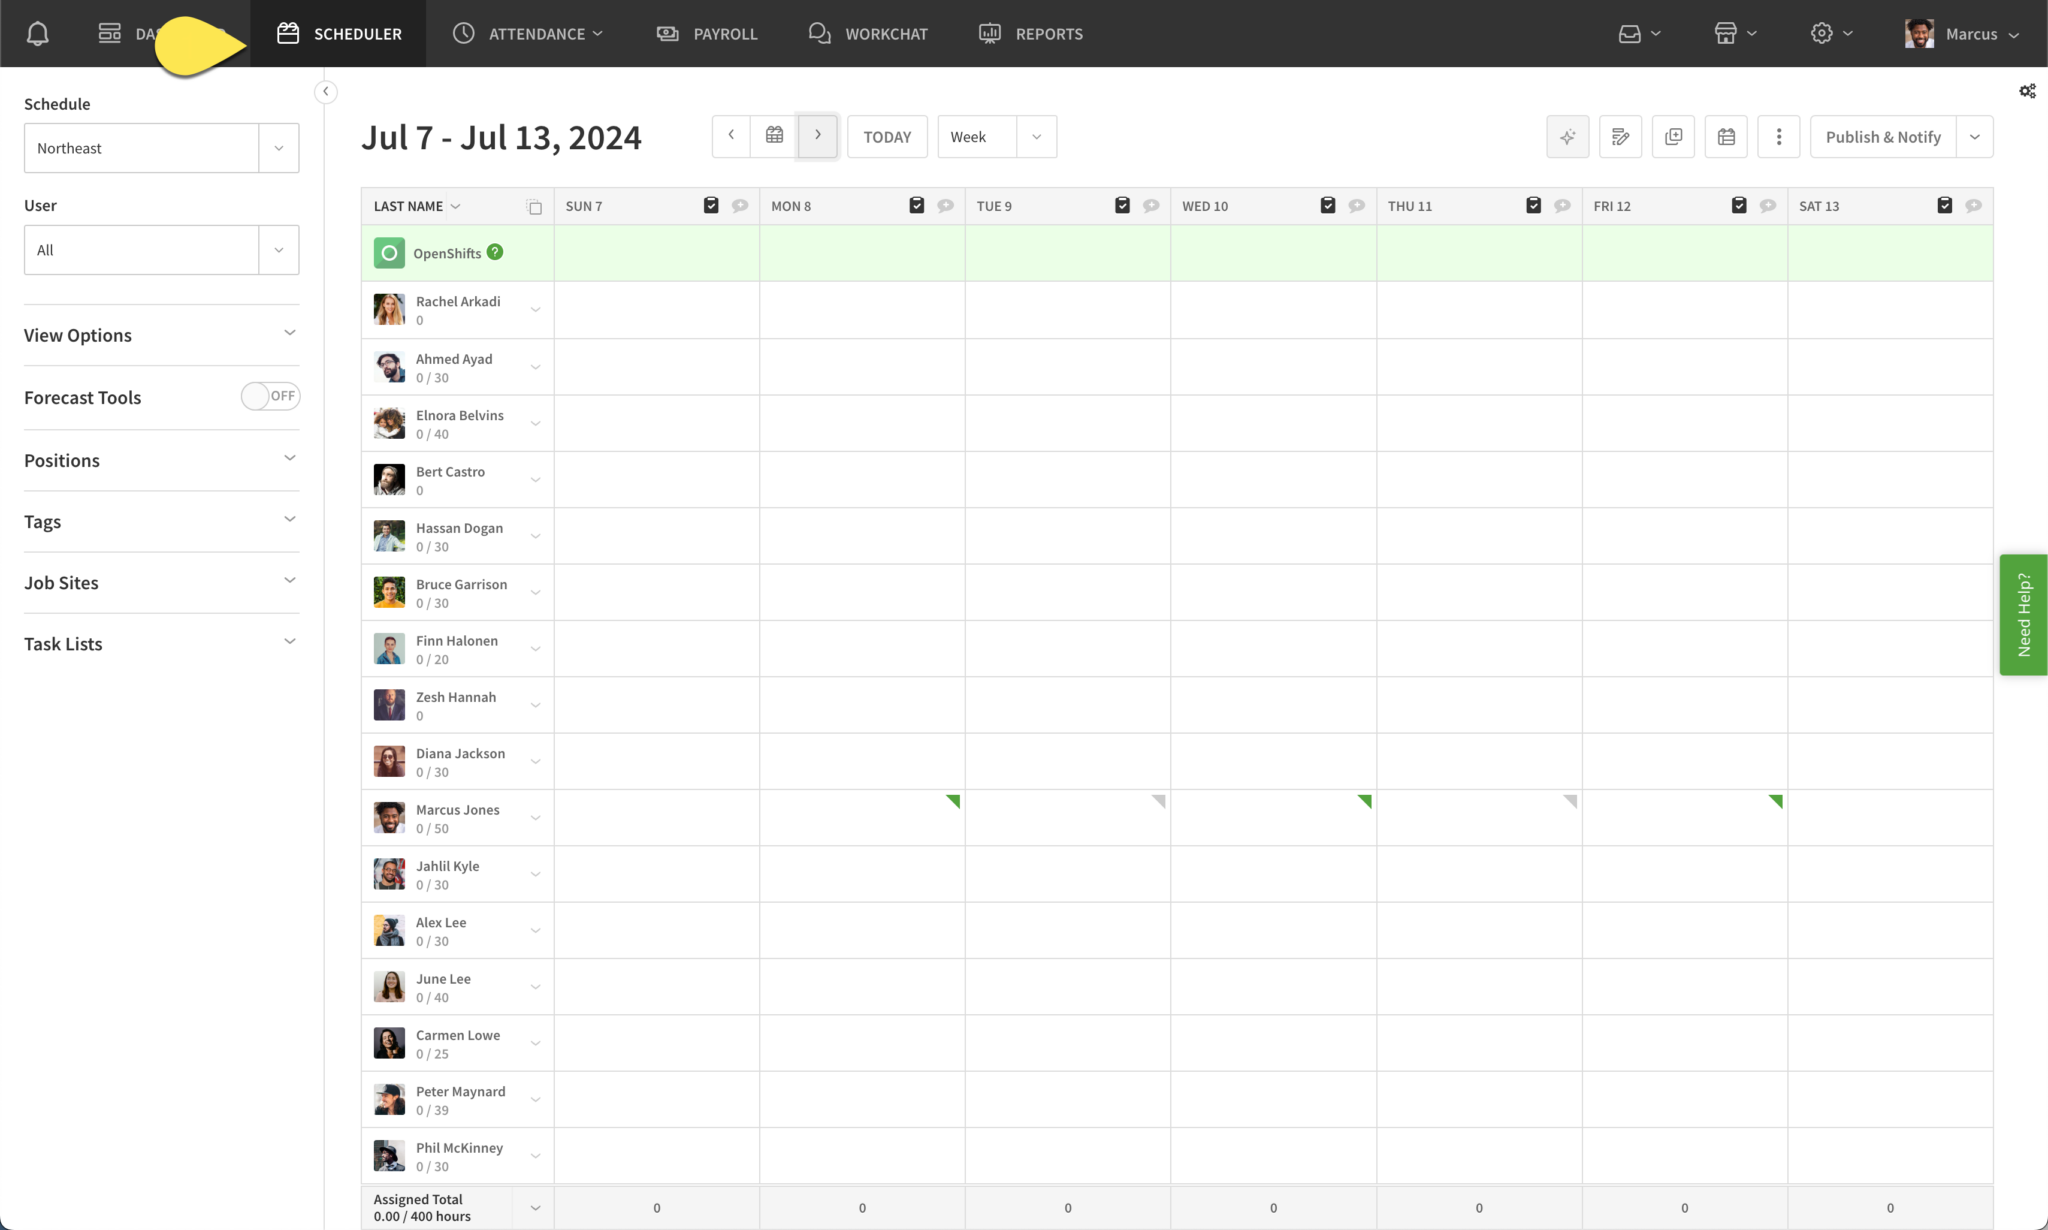The width and height of the screenshot is (2048, 1230).
Task: Open the REPORTS tab
Action: click(1031, 33)
